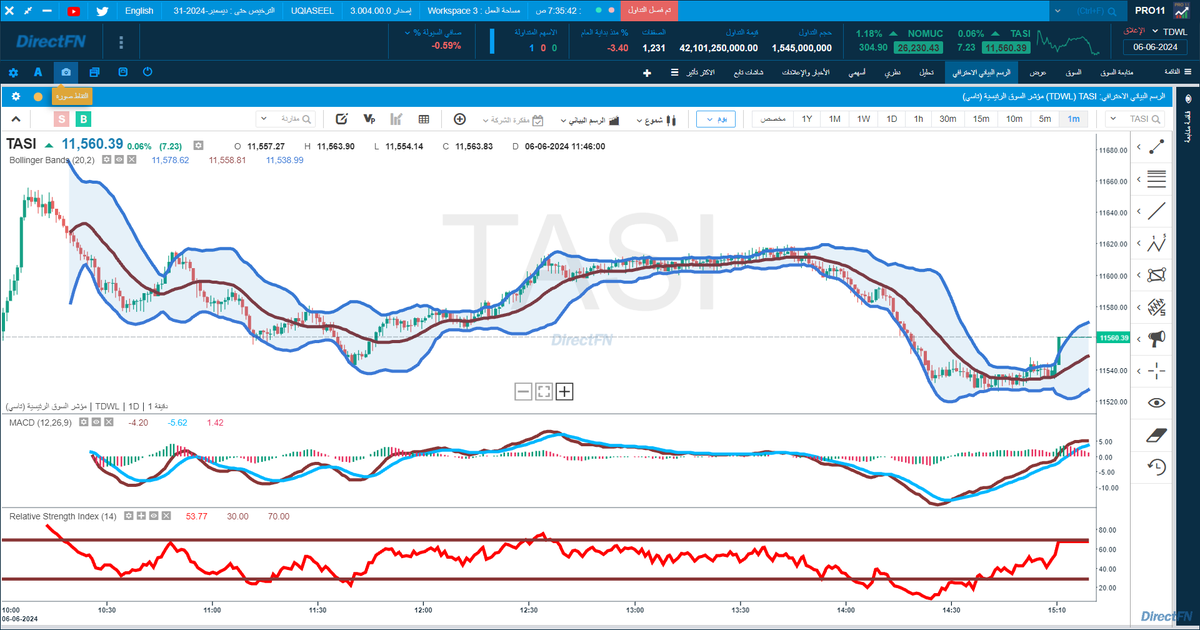Image resolution: width=1200 pixels, height=630 pixels.
Task: Open the chart widget settings gear
Action: (x=16, y=96)
